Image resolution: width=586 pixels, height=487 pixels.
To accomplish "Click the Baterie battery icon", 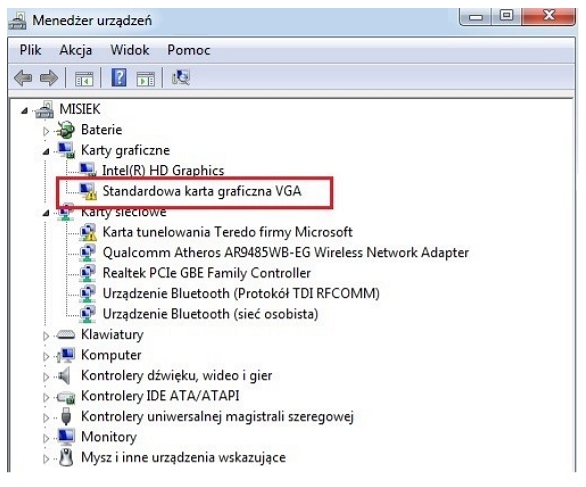I will point(66,130).
